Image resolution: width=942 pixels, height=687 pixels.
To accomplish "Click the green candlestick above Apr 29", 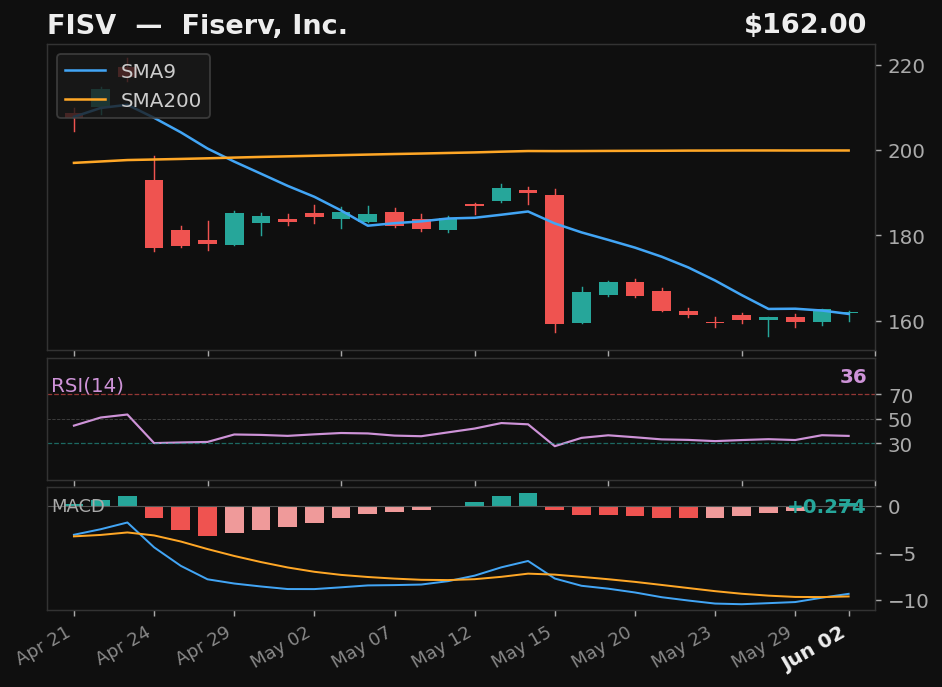I will tap(234, 229).
